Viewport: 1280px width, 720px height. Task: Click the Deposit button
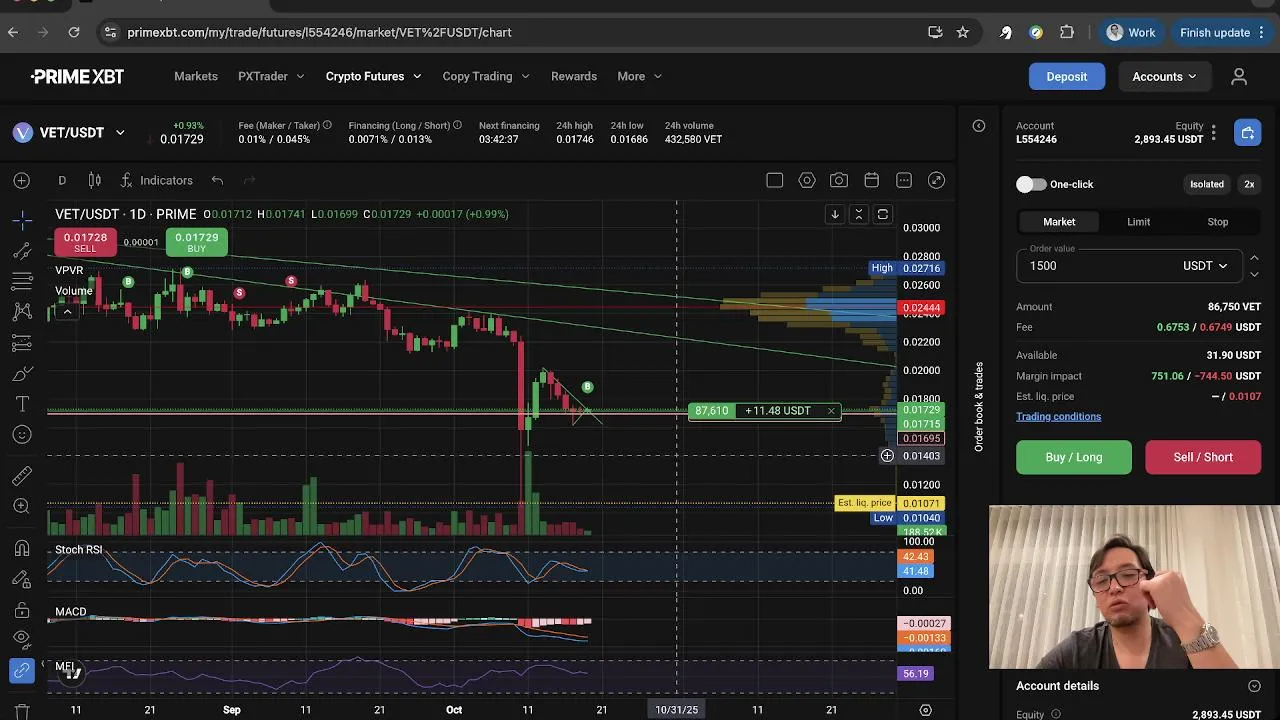(1067, 76)
